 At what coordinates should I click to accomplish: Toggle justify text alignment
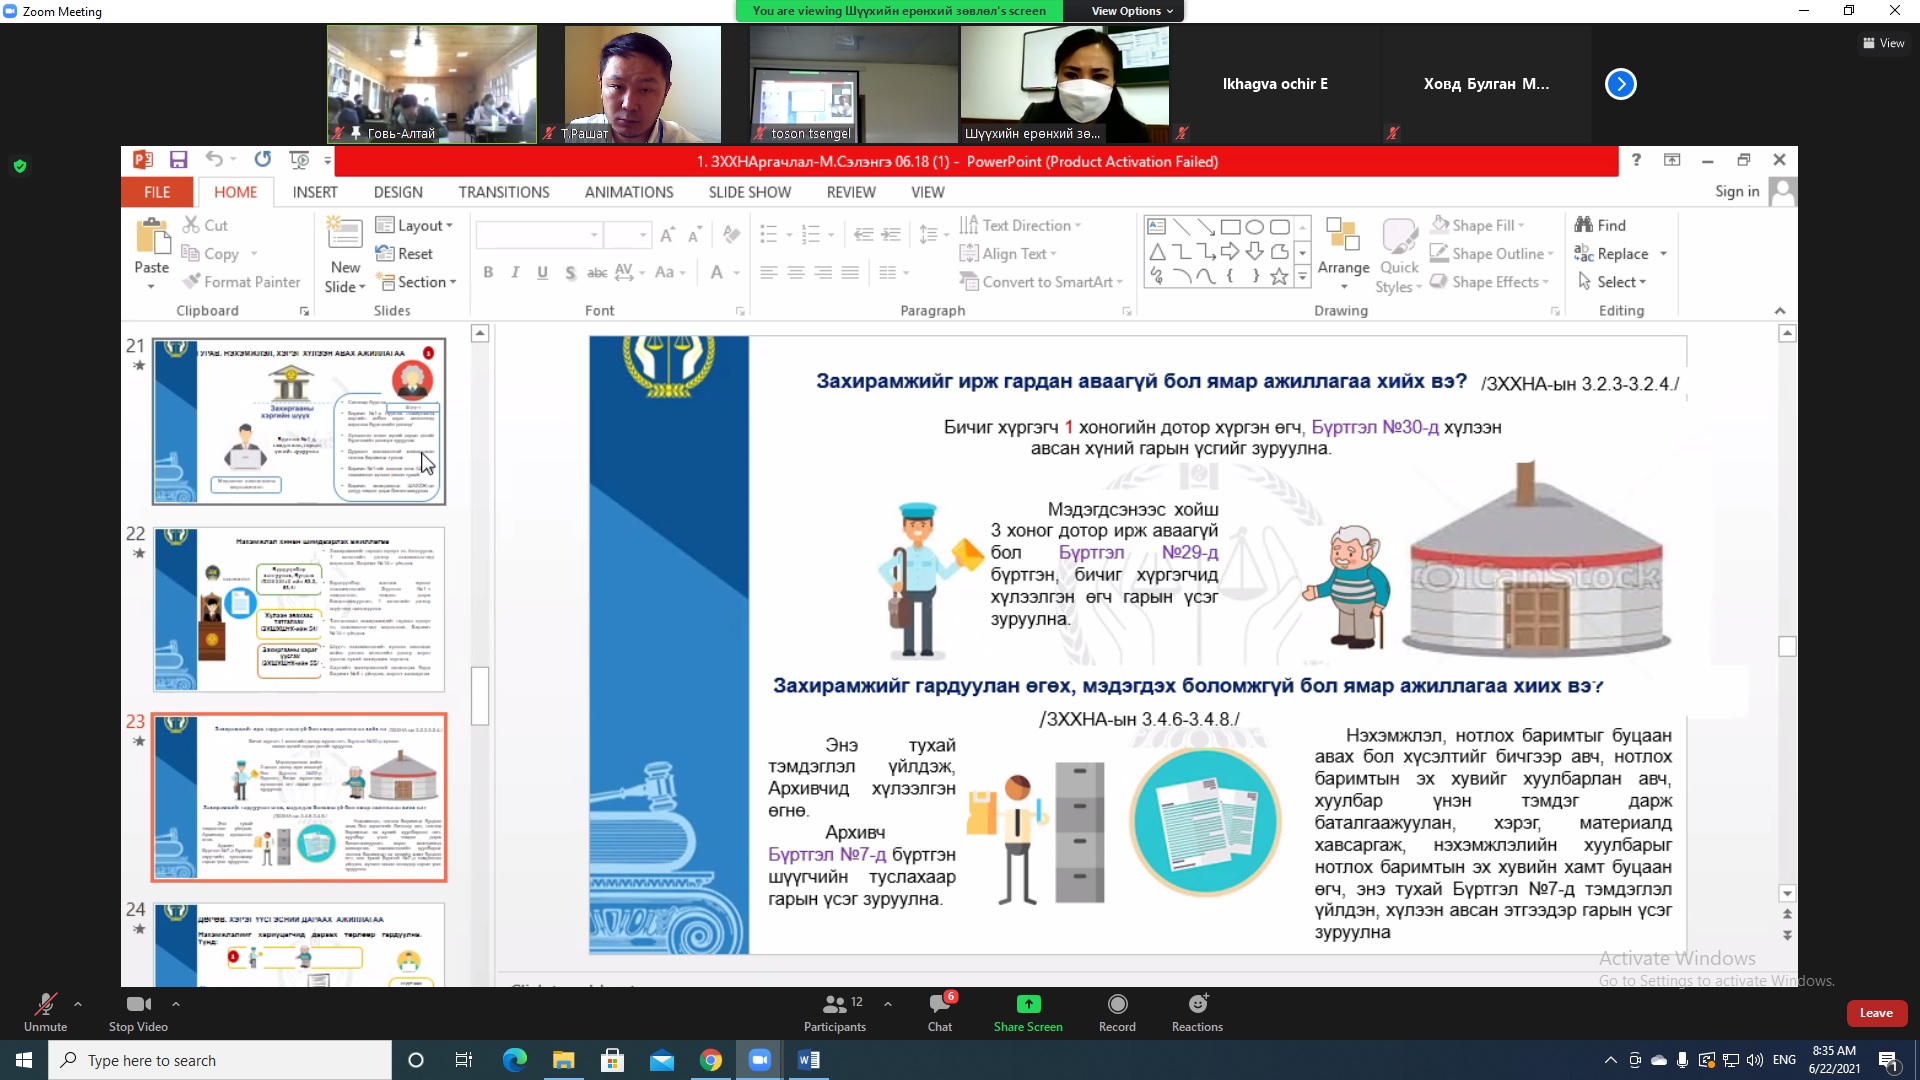pos(850,272)
